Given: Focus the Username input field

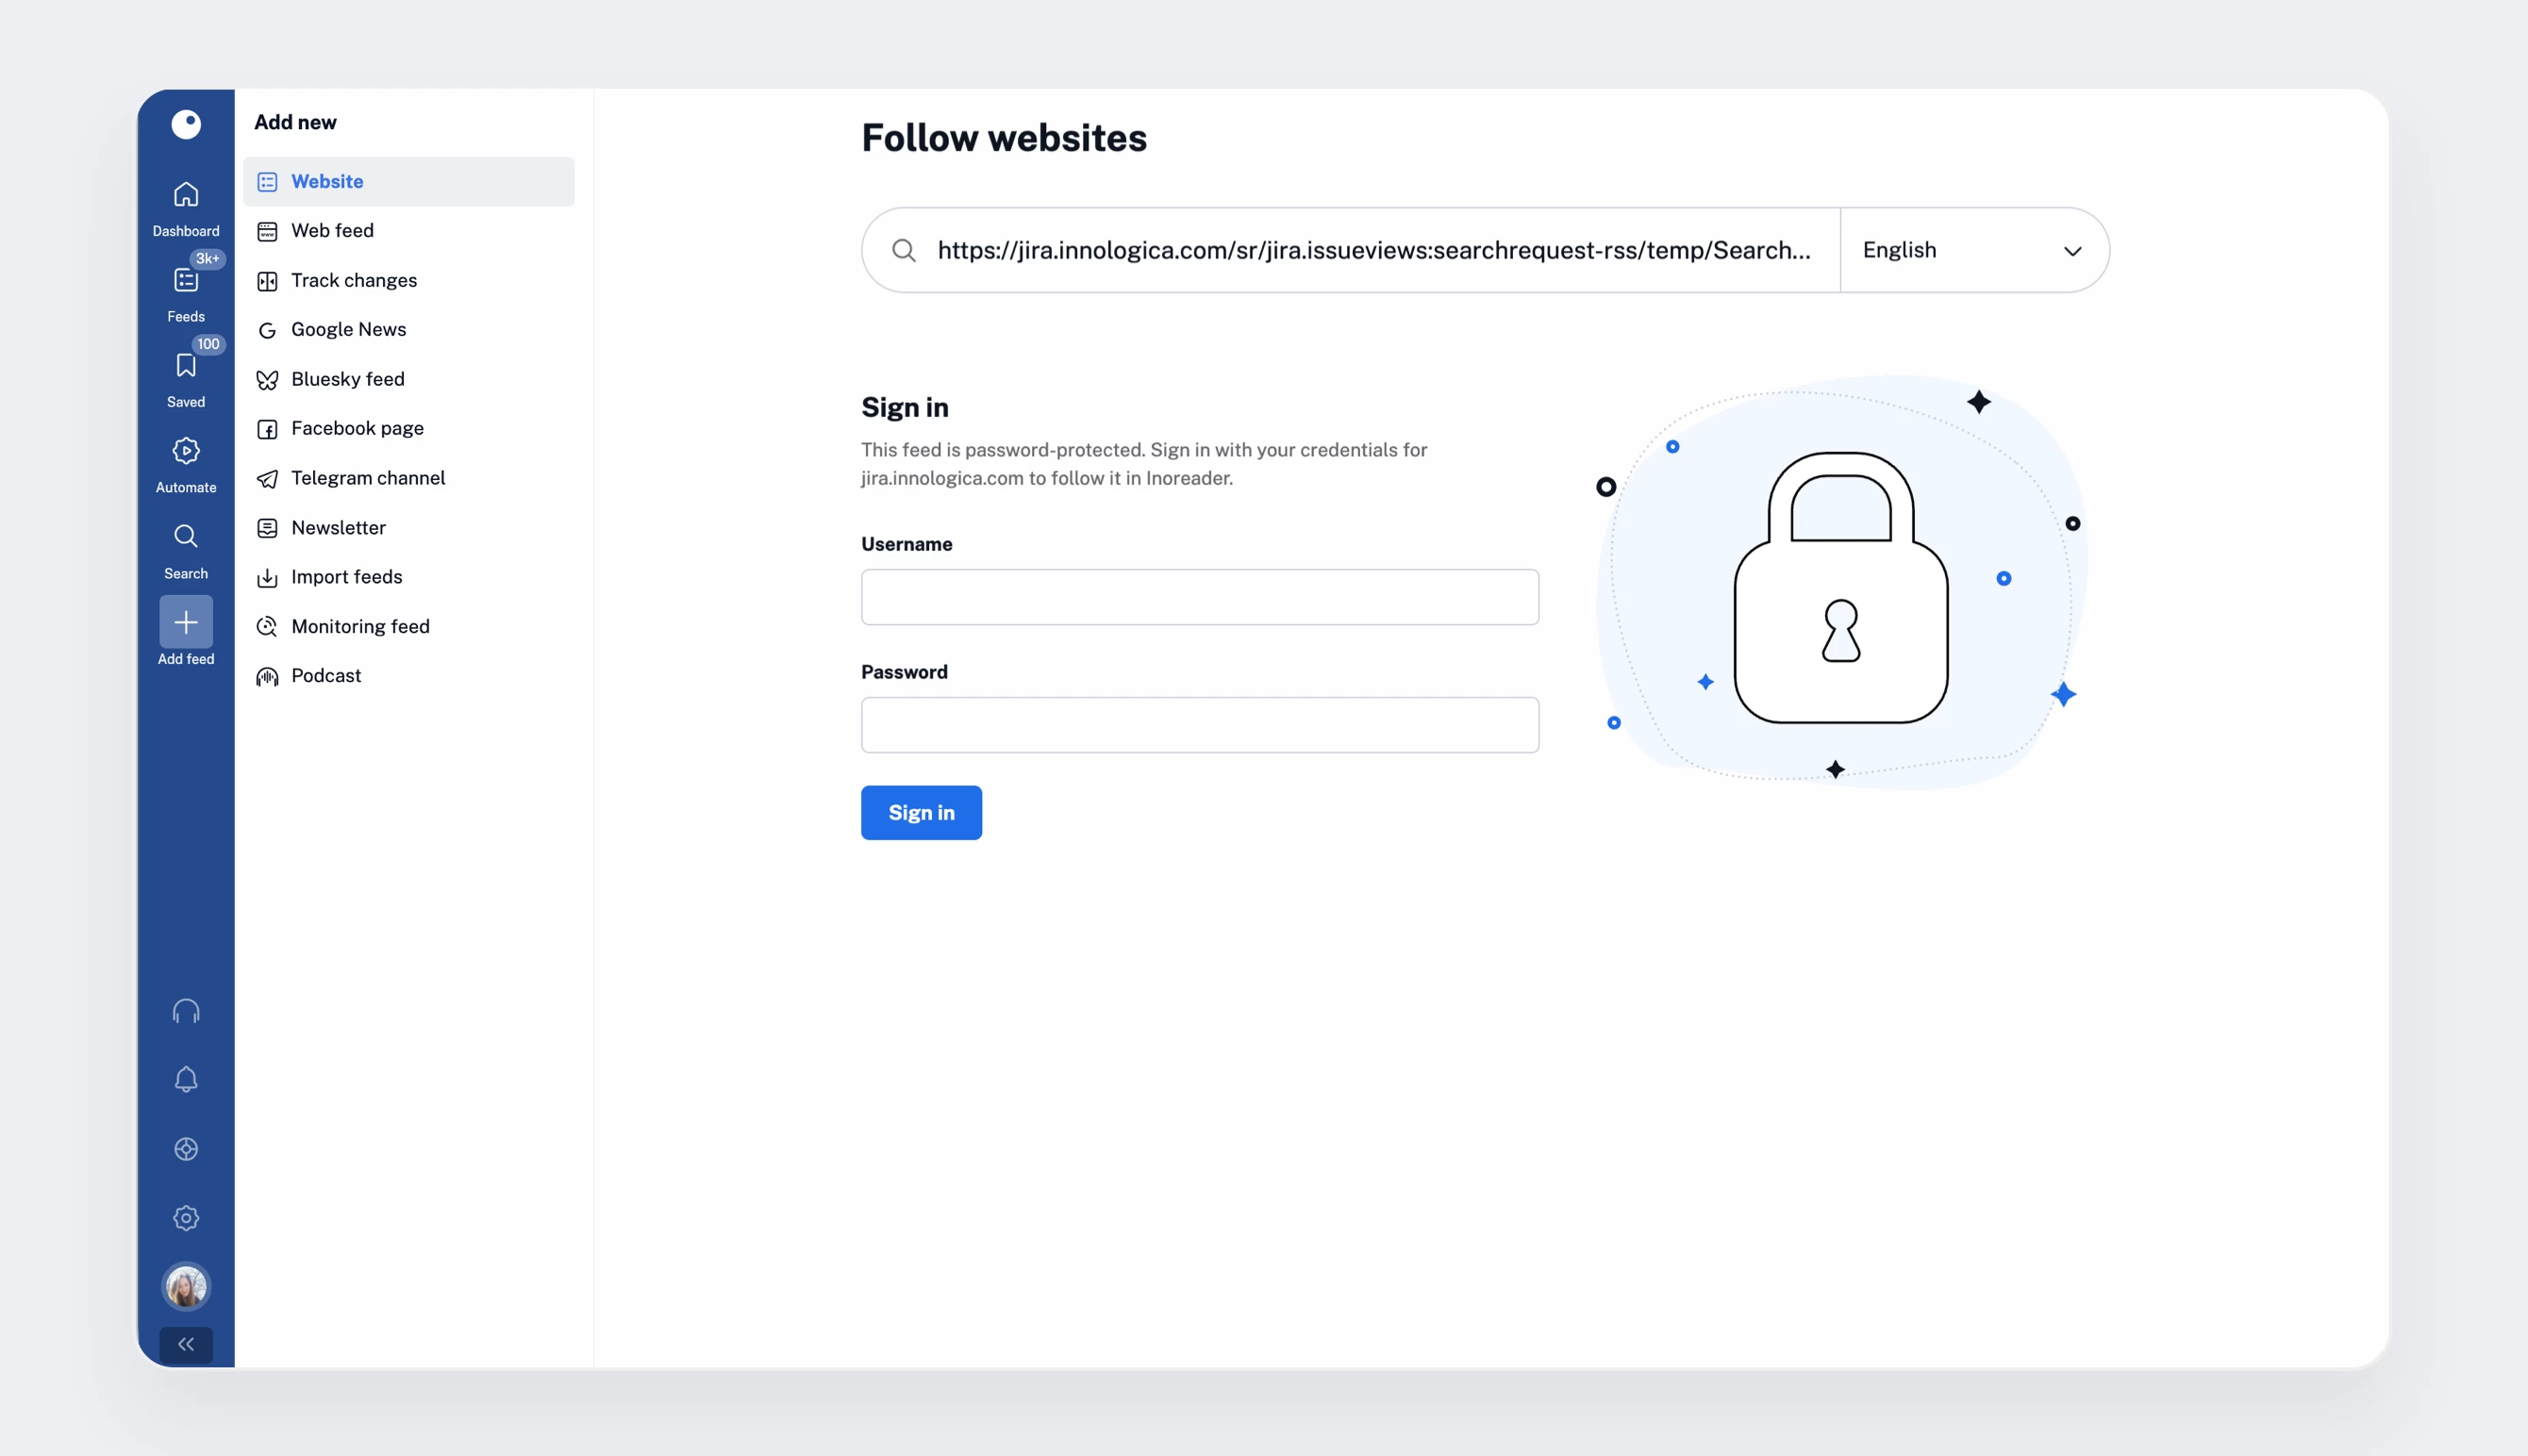Looking at the screenshot, I should 1199,598.
